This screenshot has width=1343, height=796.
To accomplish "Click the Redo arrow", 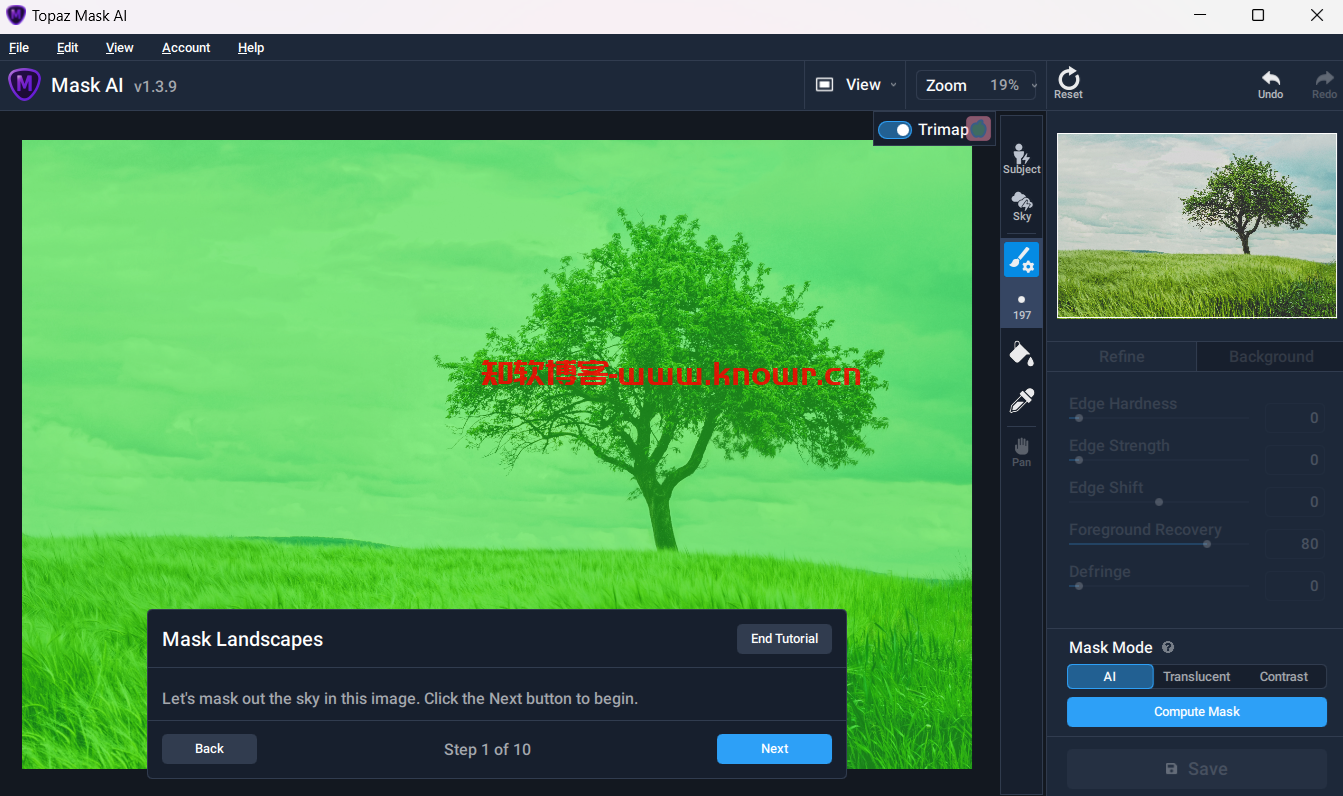I will tap(1324, 84).
